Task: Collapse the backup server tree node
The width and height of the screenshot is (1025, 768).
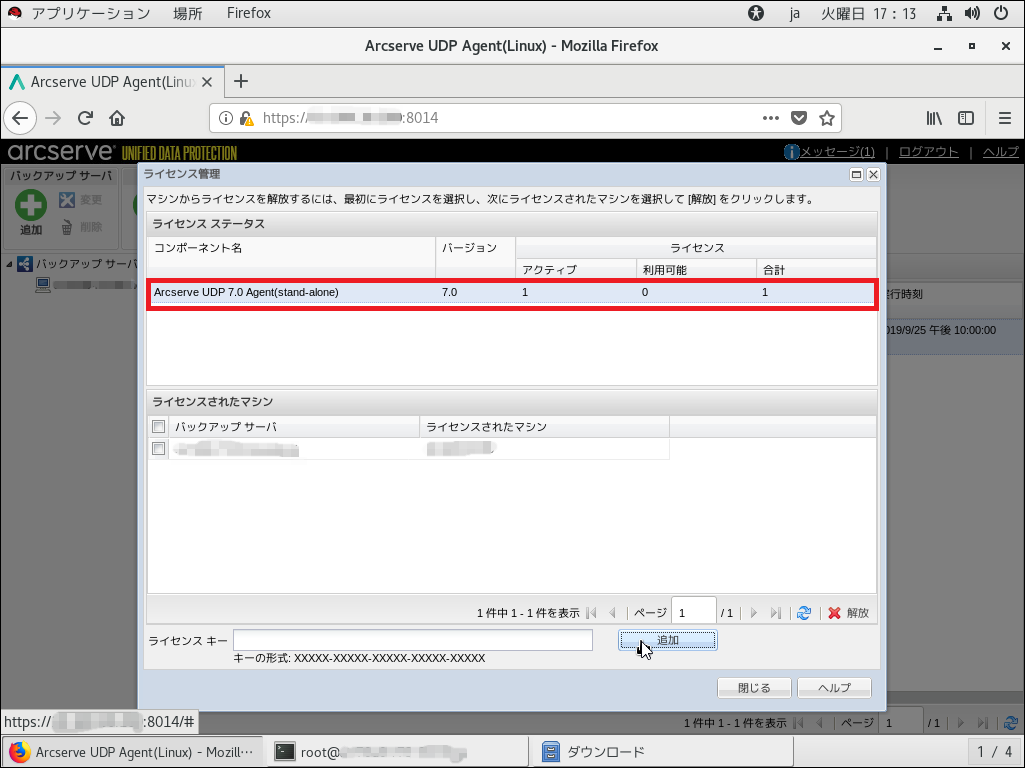Action: [x=9, y=264]
